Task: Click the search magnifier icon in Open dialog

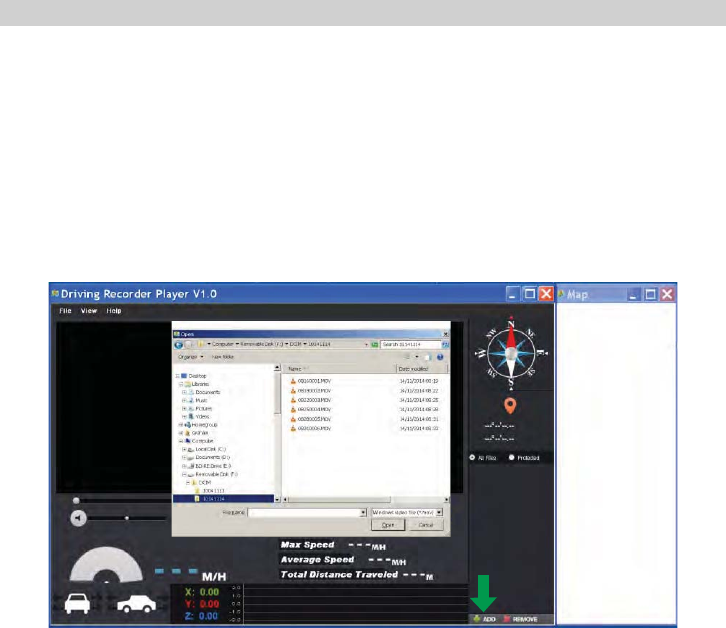Action: click(x=445, y=345)
